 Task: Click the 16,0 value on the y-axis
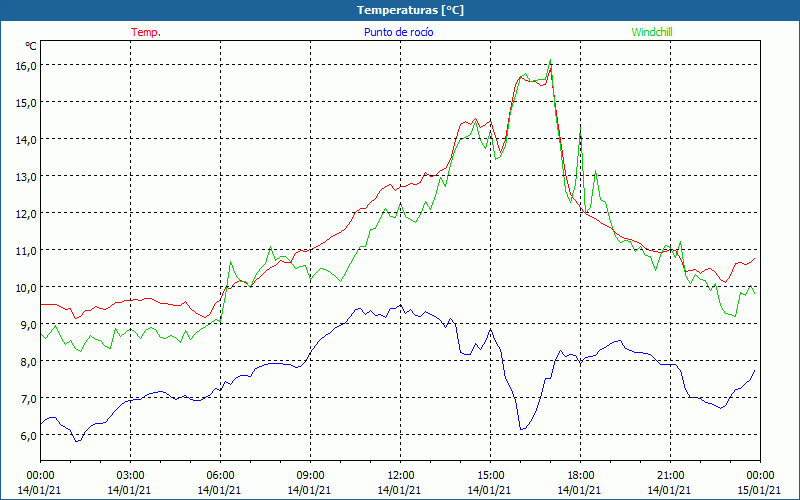click(x=26, y=66)
